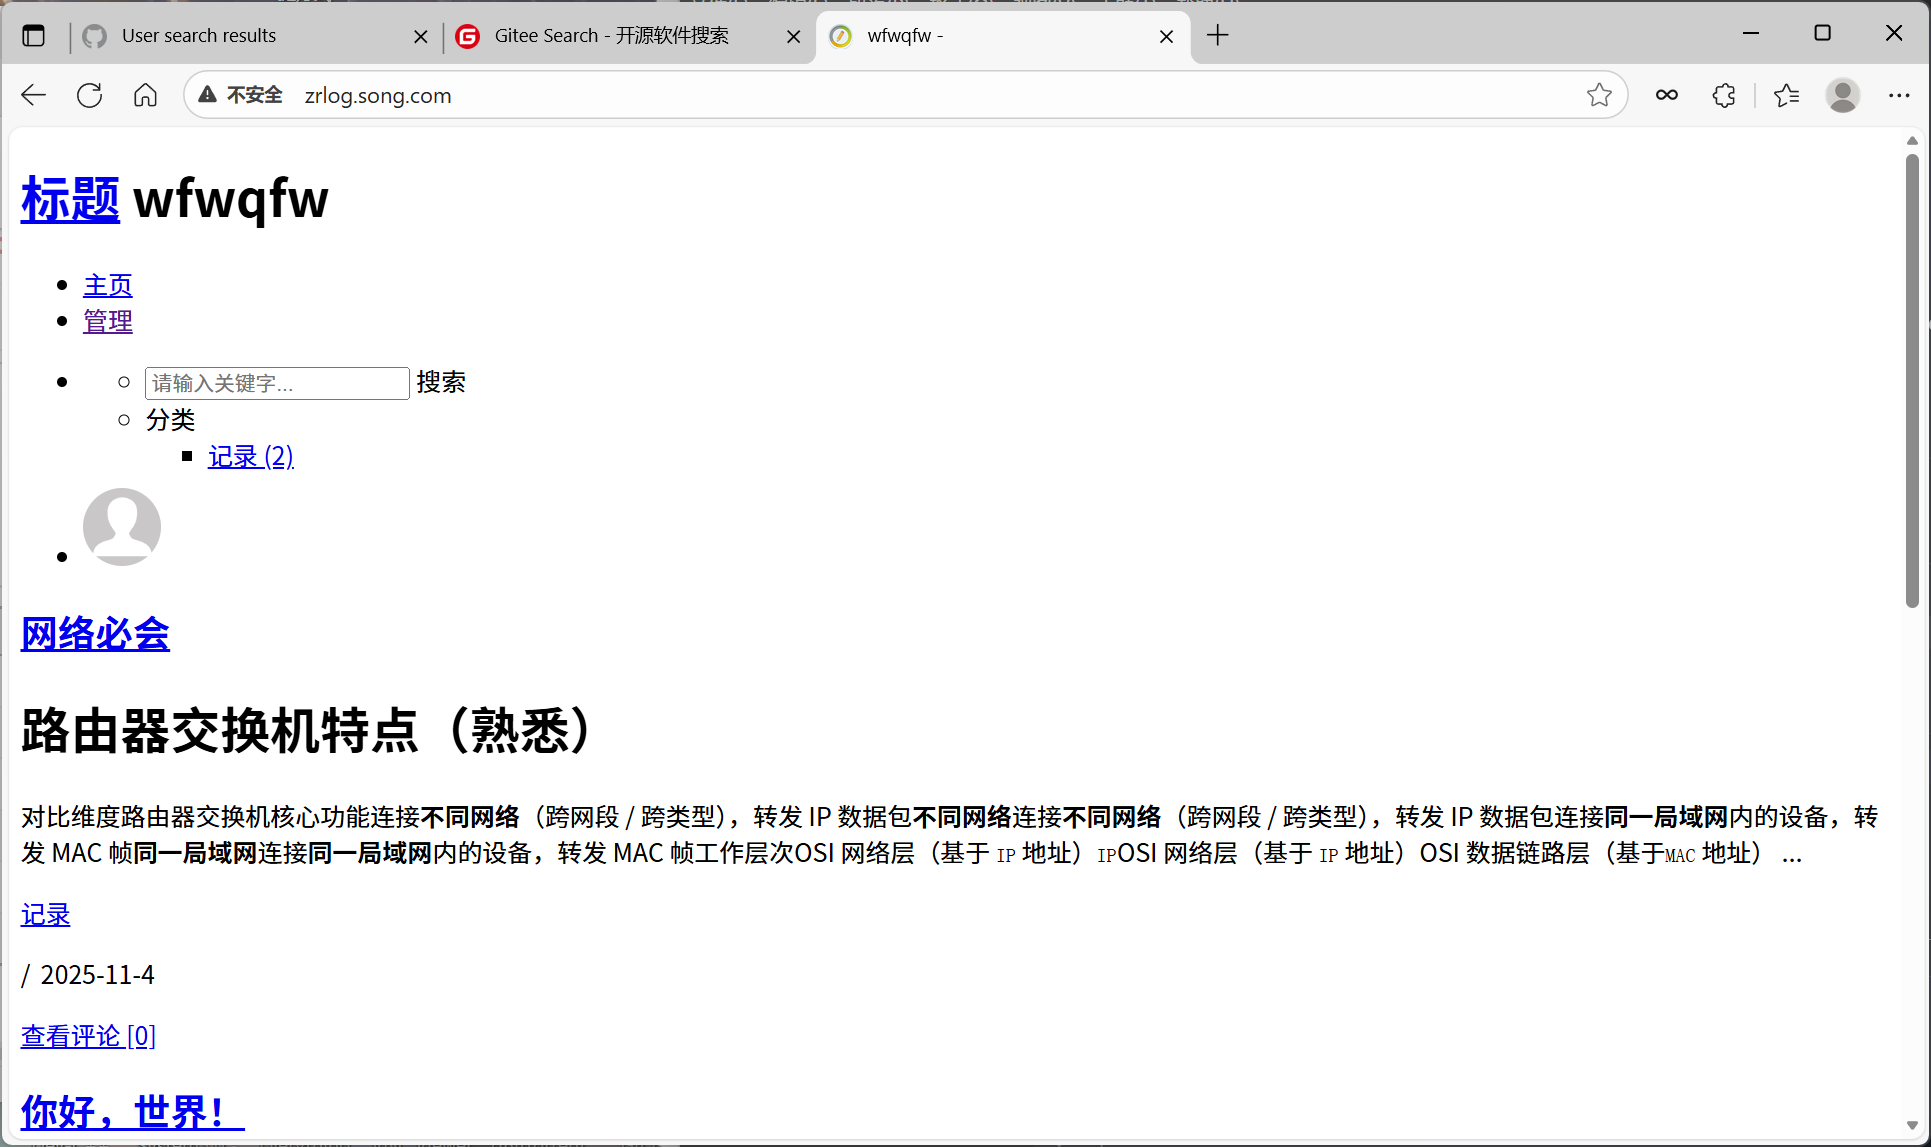This screenshot has height=1147, width=1931.
Task: Click the browser back arrow
Action: (34, 95)
